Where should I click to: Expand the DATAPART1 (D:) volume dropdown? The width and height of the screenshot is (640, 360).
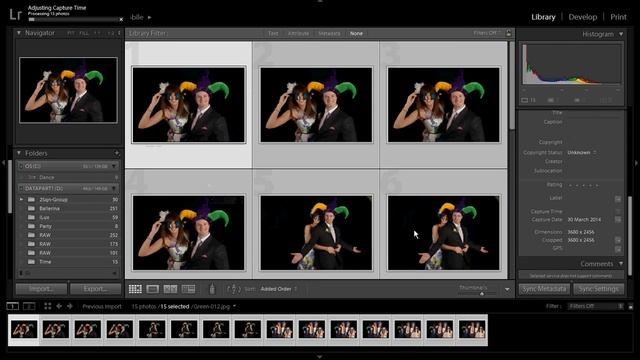click(x=114, y=189)
